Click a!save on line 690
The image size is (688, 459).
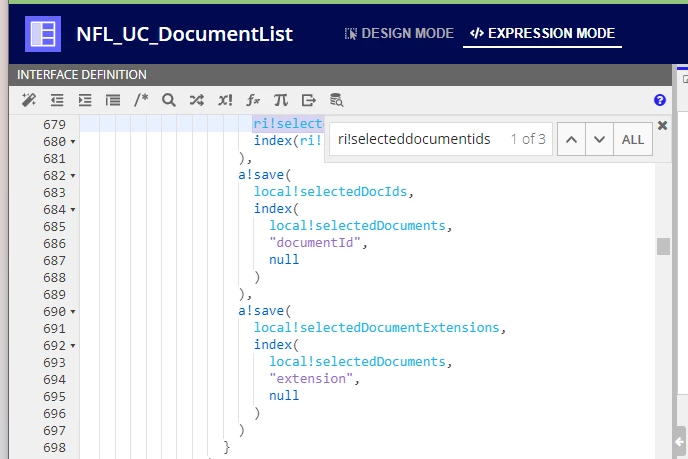click(261, 311)
